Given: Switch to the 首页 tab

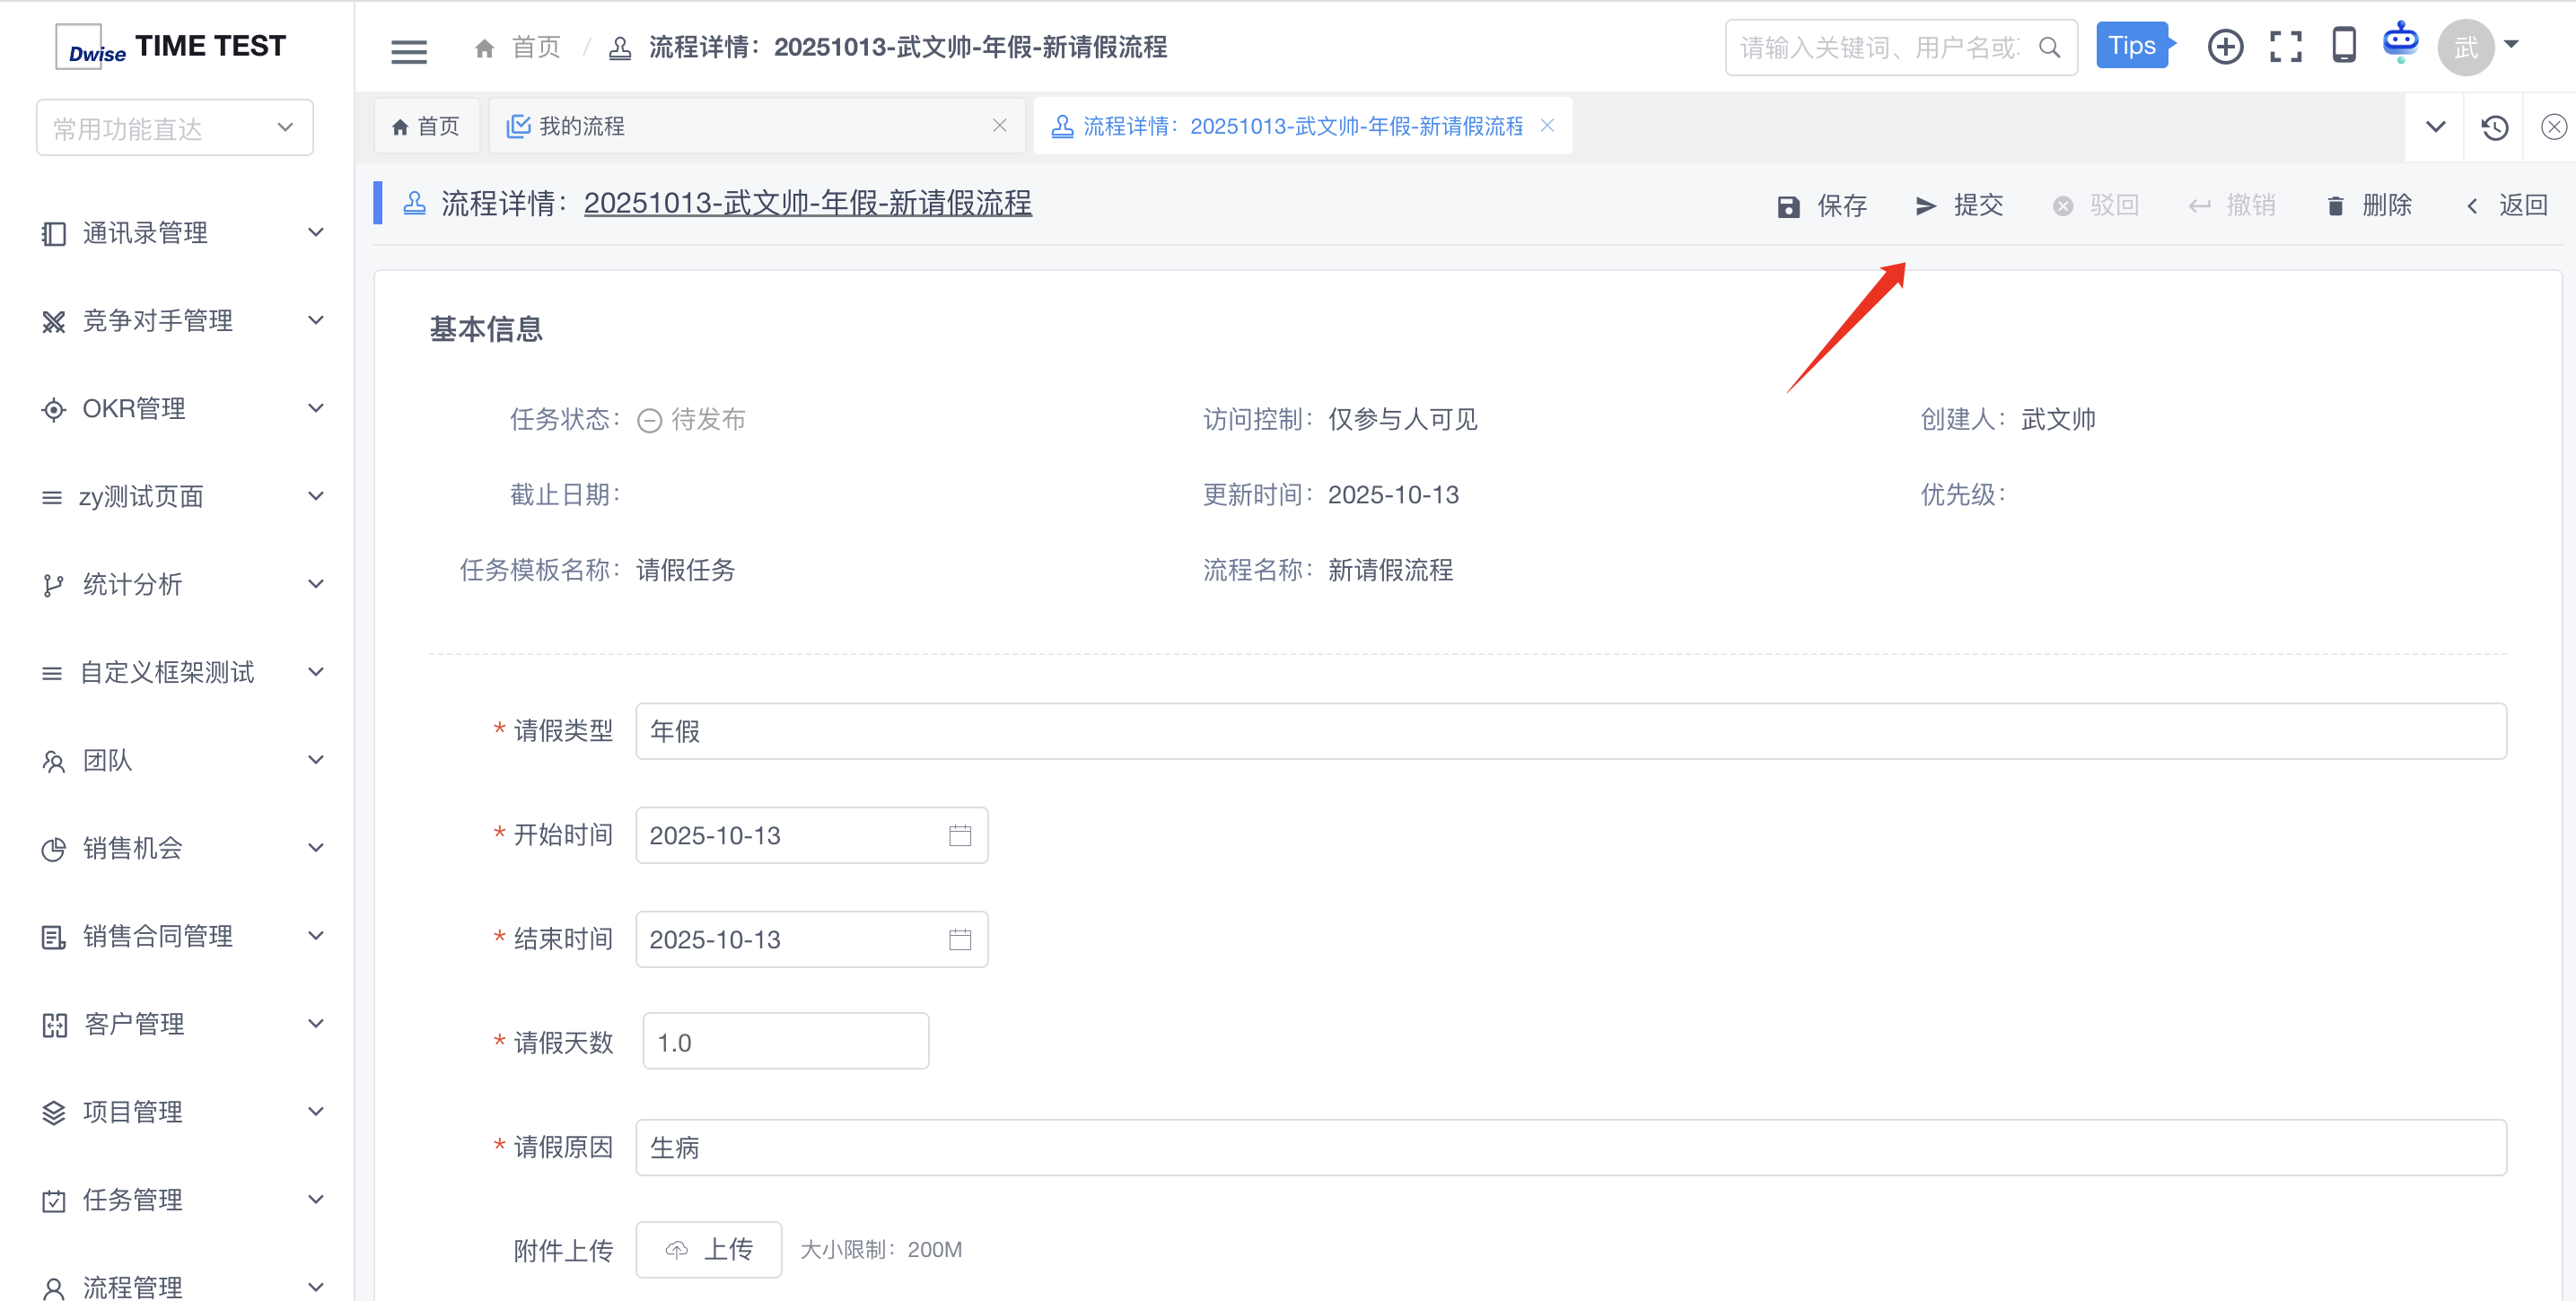Looking at the screenshot, I should (426, 126).
